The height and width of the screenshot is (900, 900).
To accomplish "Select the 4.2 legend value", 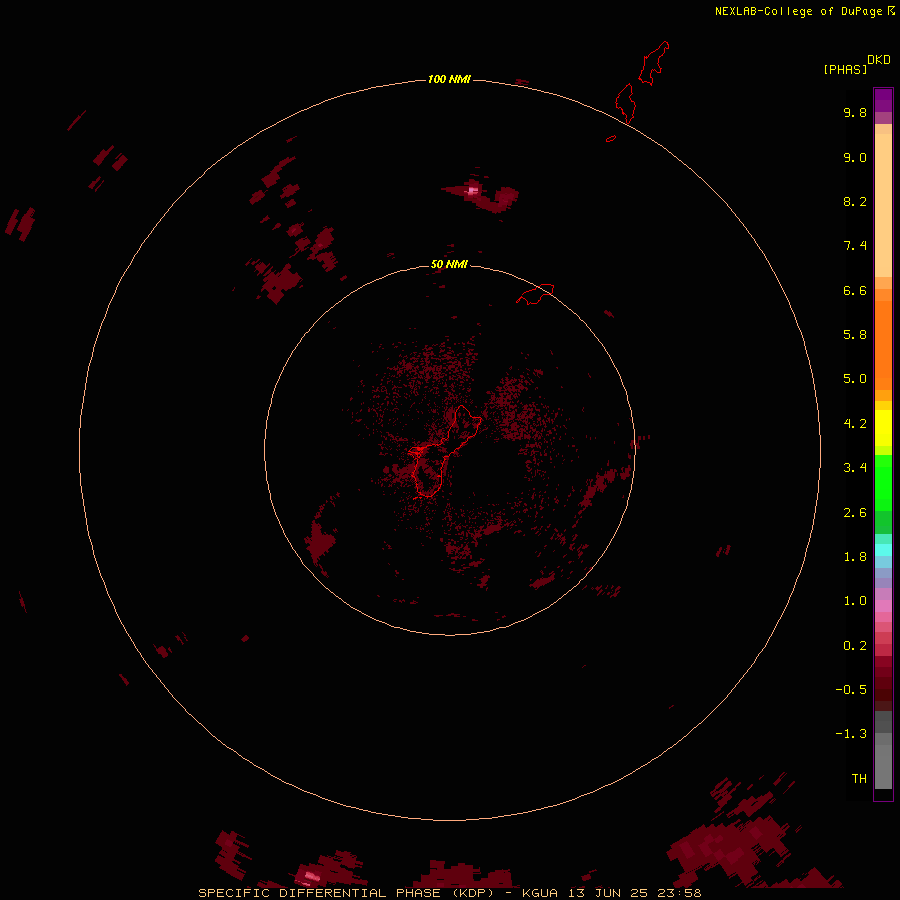I will point(855,424).
